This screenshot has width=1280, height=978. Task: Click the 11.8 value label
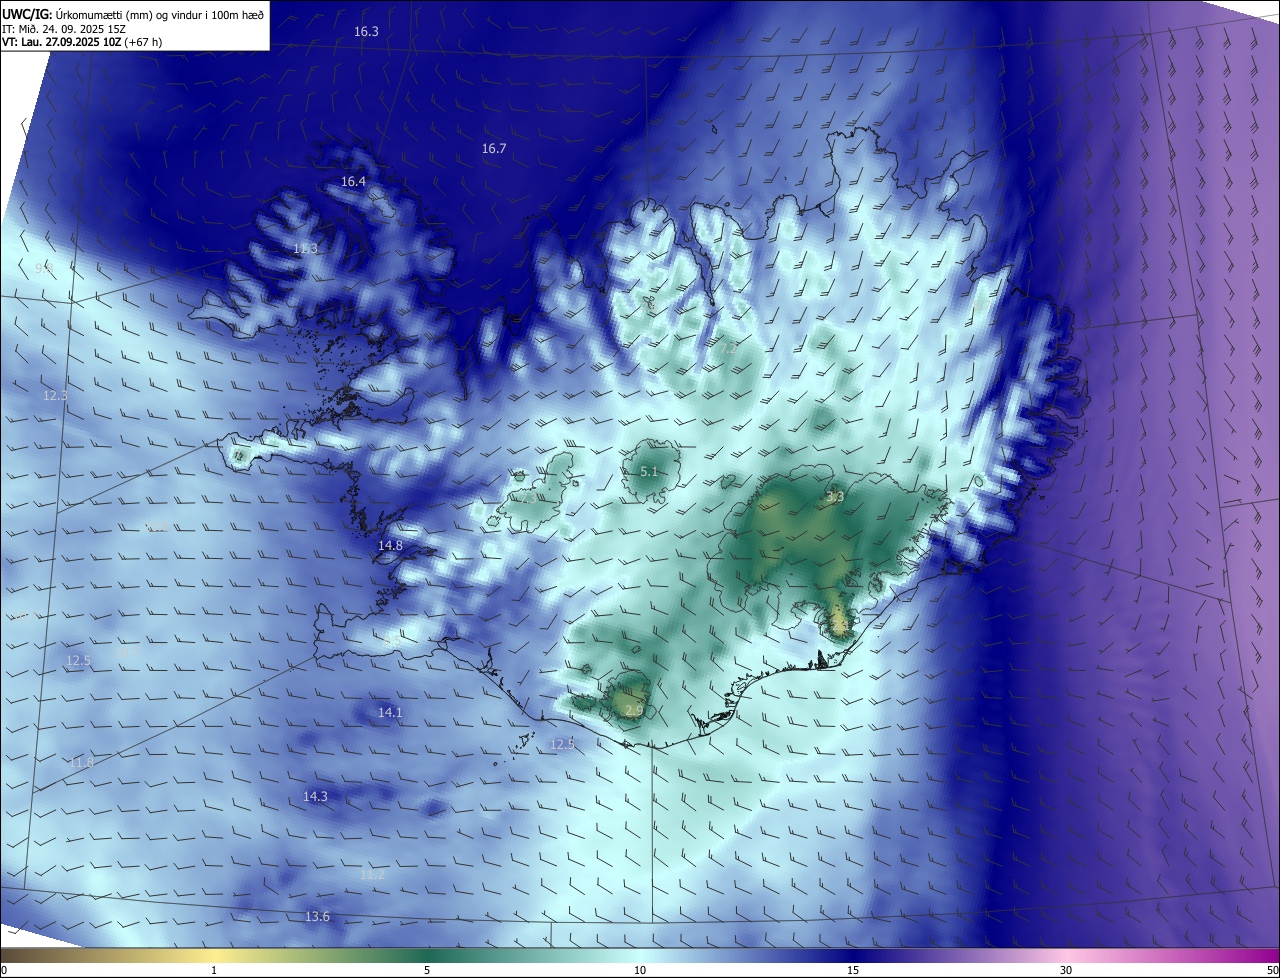[x=81, y=762]
